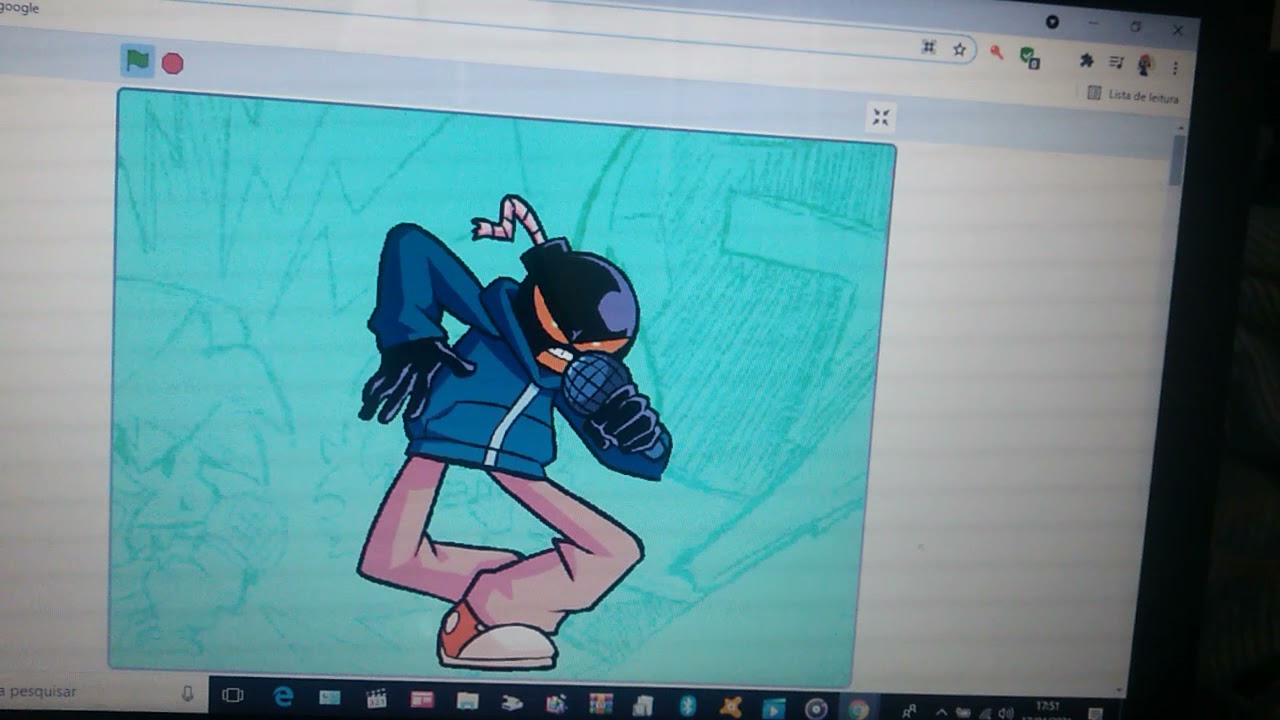Open tab search dropdown arrow
This screenshot has height=720, width=1280.
(1052, 21)
